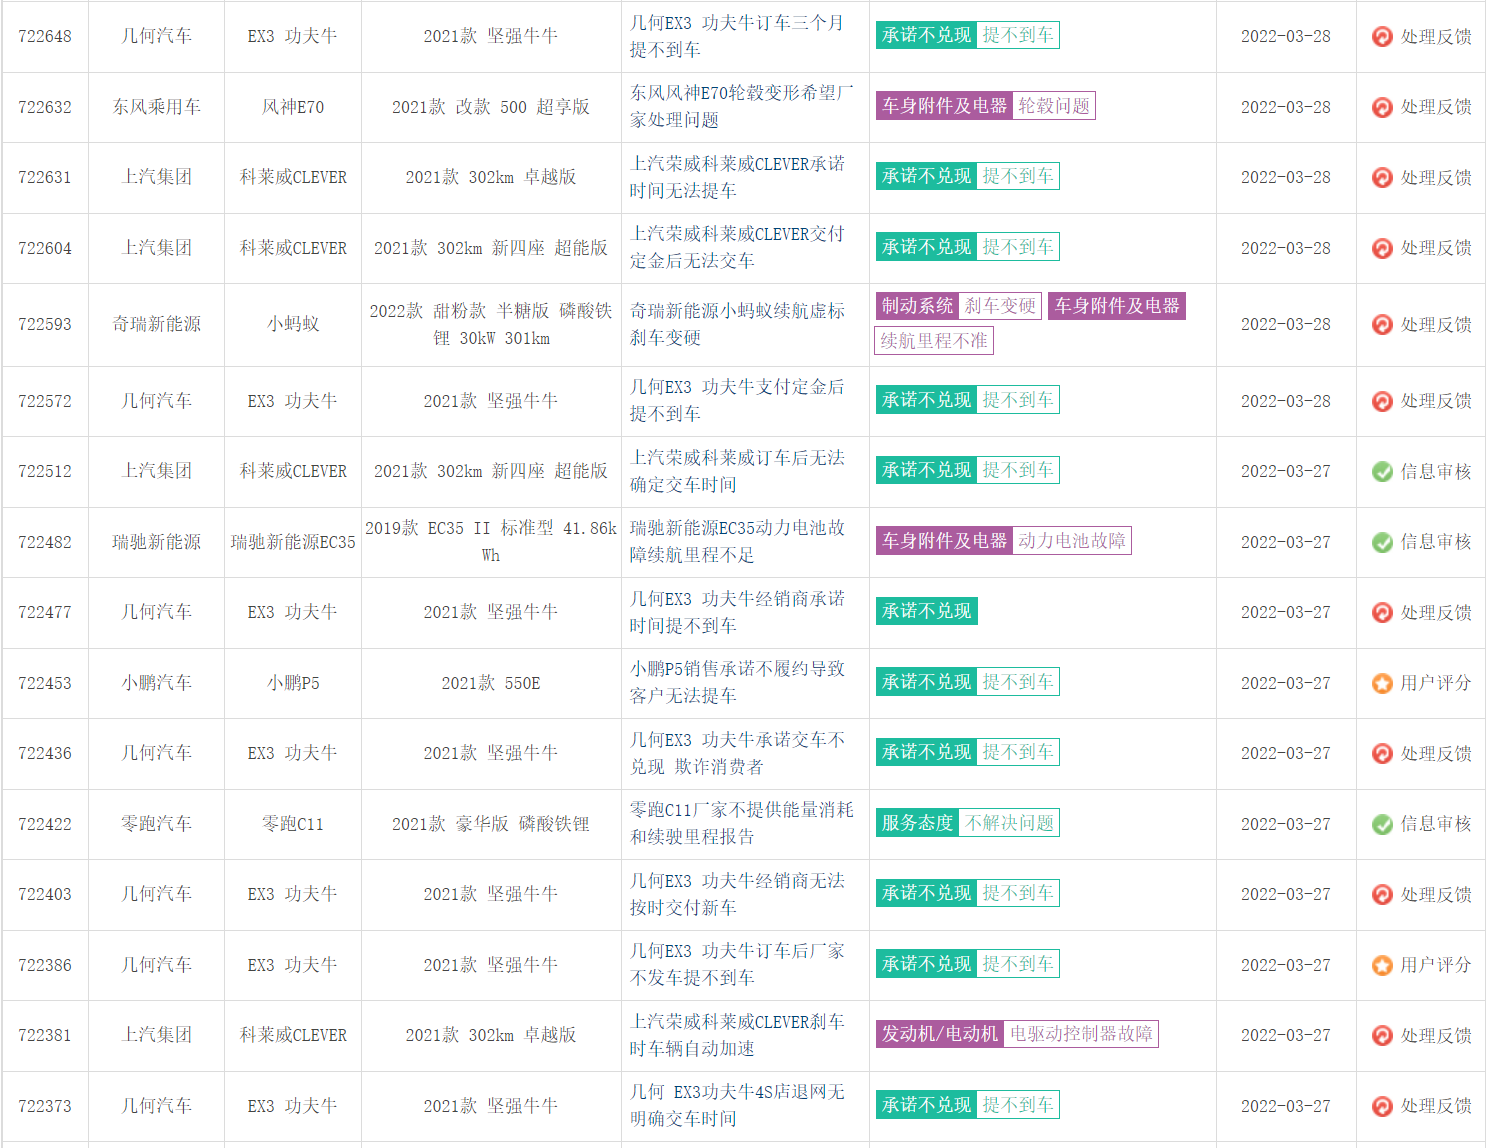Click the red status icon in row 722648
The image size is (1491, 1148).
(1382, 37)
